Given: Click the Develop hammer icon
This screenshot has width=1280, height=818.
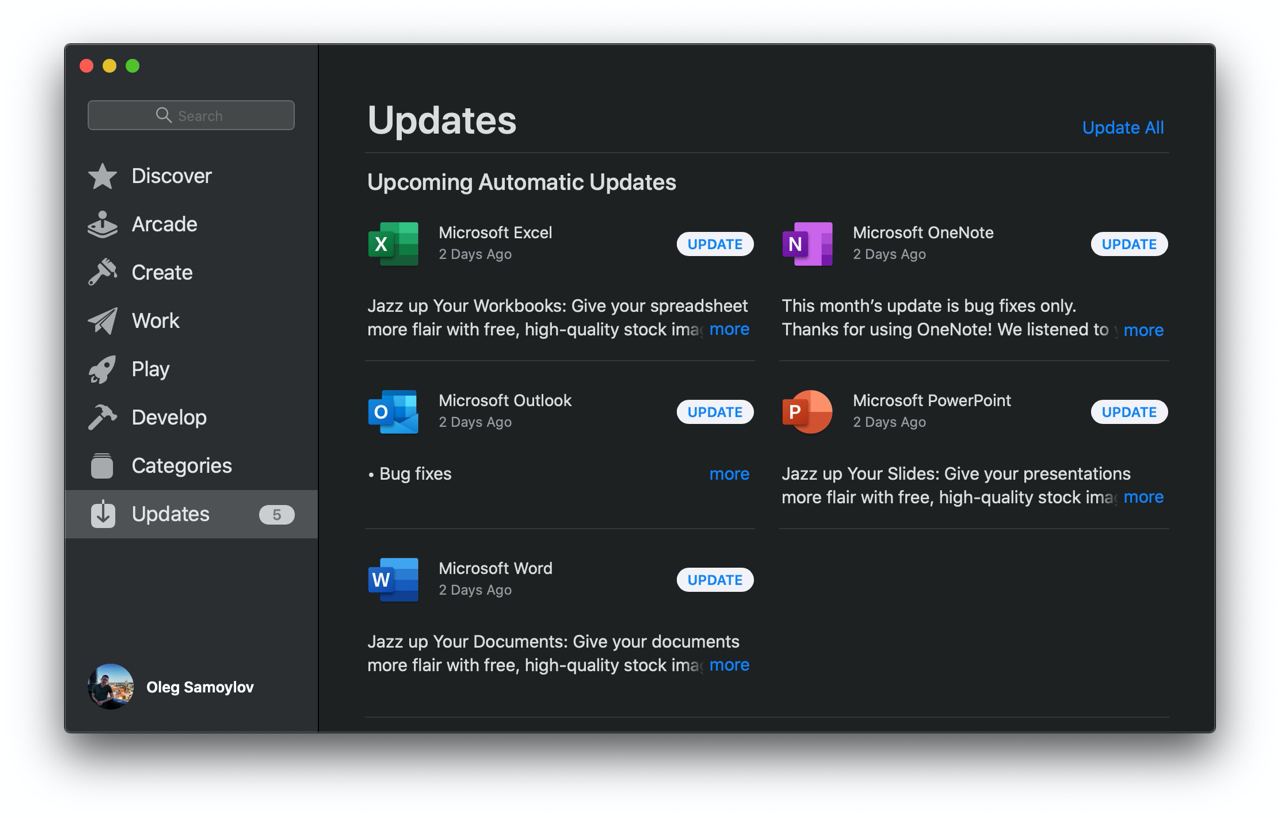Looking at the screenshot, I should coord(102,417).
